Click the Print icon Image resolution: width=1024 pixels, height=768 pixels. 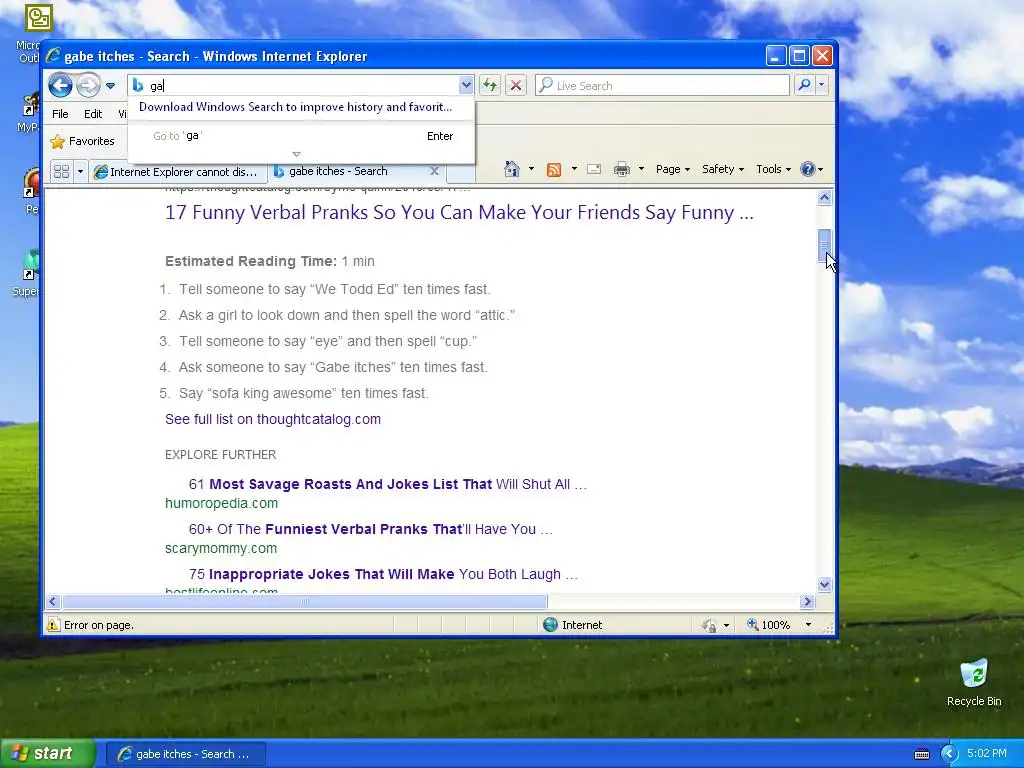pos(622,169)
